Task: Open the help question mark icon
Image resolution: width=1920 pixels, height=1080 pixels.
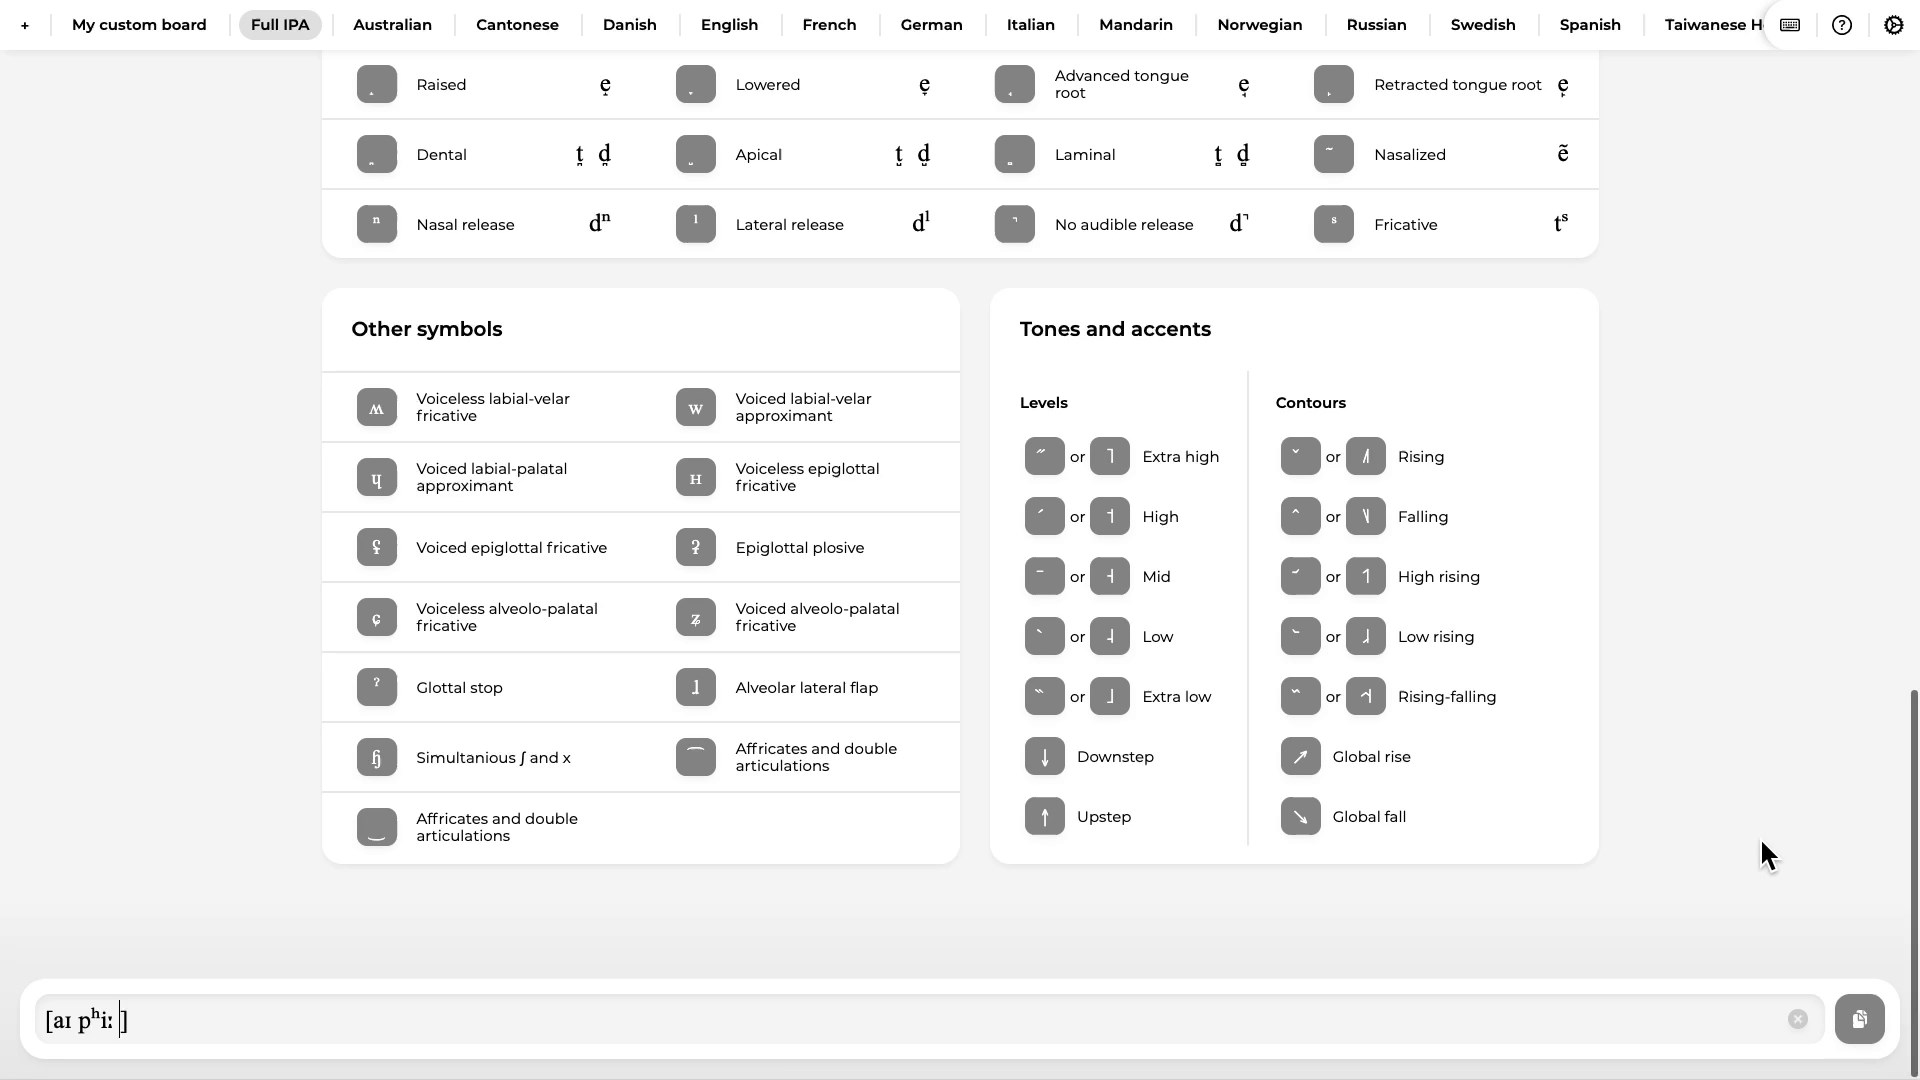Action: click(x=1841, y=25)
